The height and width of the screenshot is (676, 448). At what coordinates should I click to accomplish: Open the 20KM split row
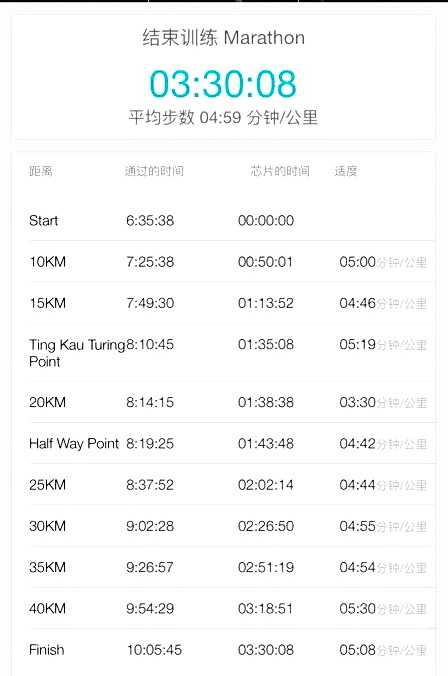point(232,402)
